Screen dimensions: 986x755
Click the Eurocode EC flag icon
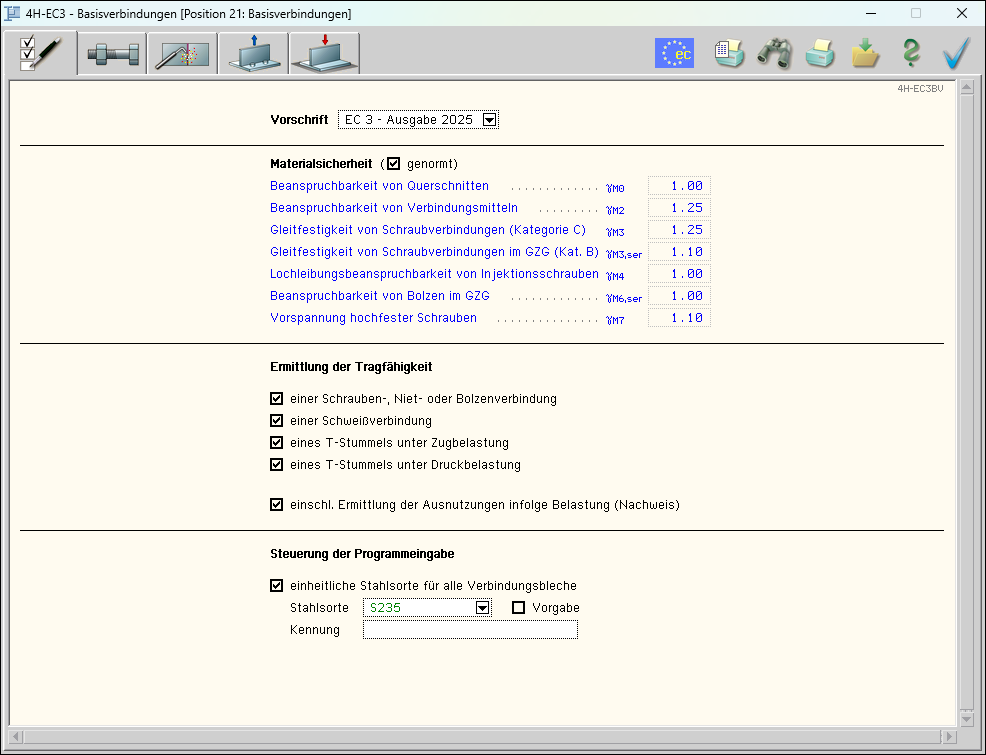pyautogui.click(x=674, y=53)
